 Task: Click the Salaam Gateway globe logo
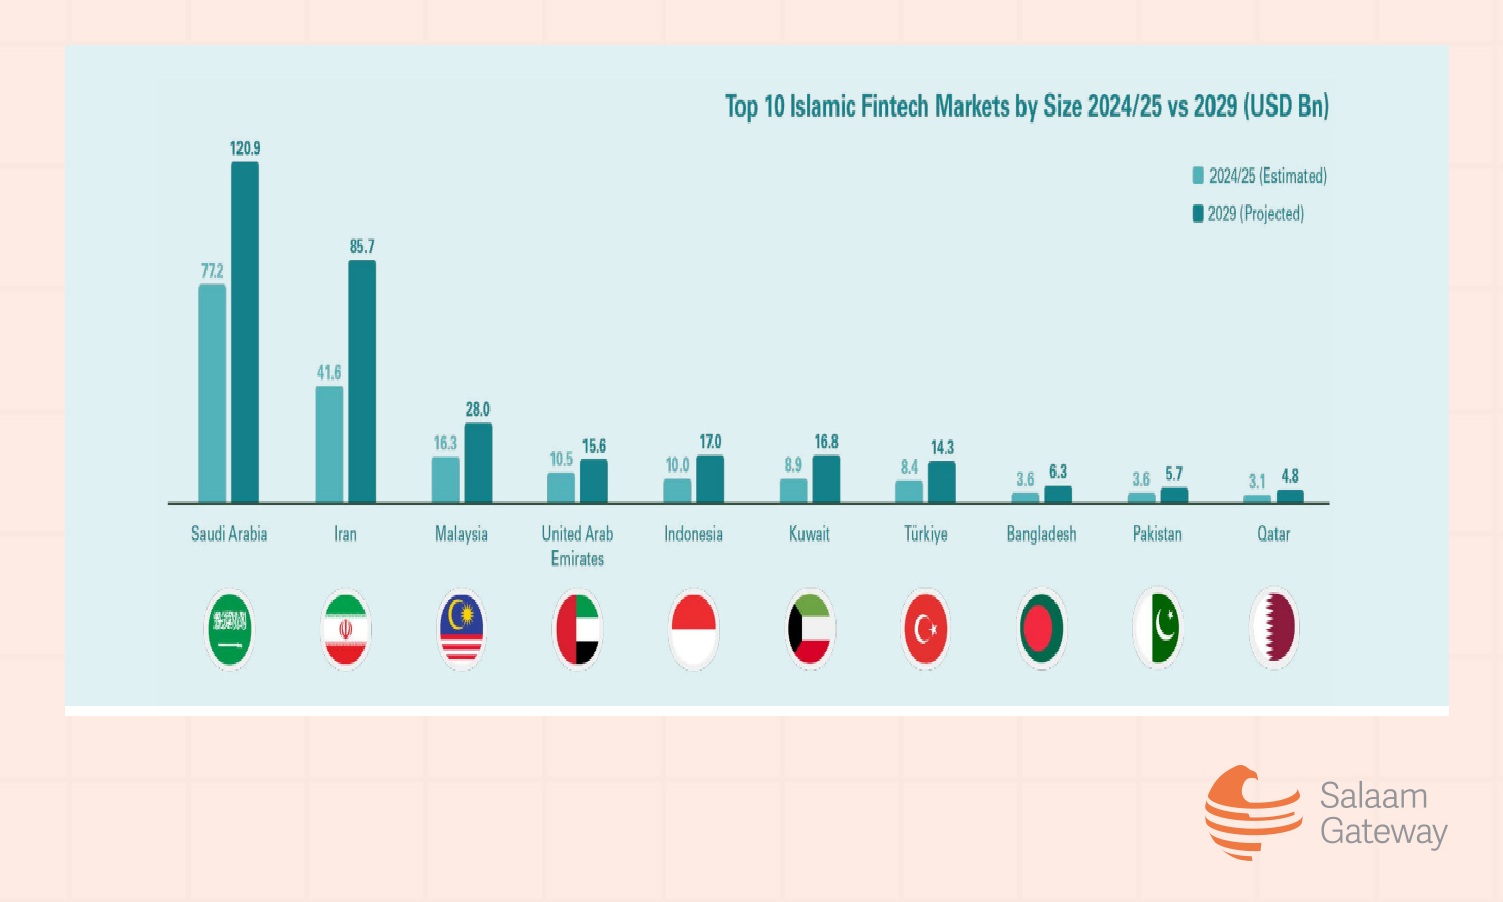pyautogui.click(x=1251, y=812)
